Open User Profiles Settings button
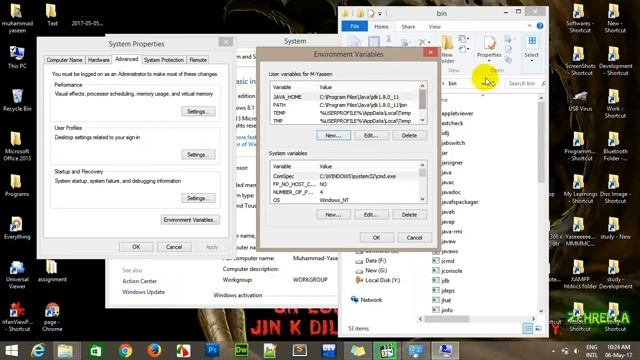Viewport: 640px width, 360px height. 198,155
